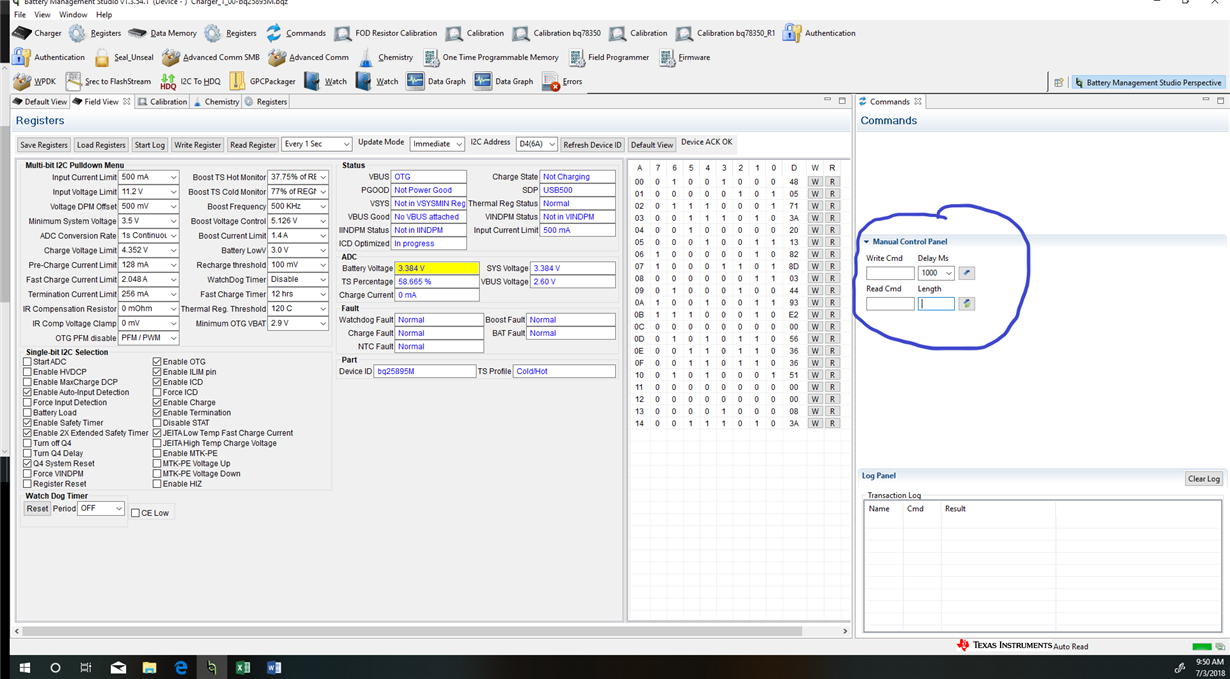Open the I2C To HDQ tool

(x=190, y=81)
